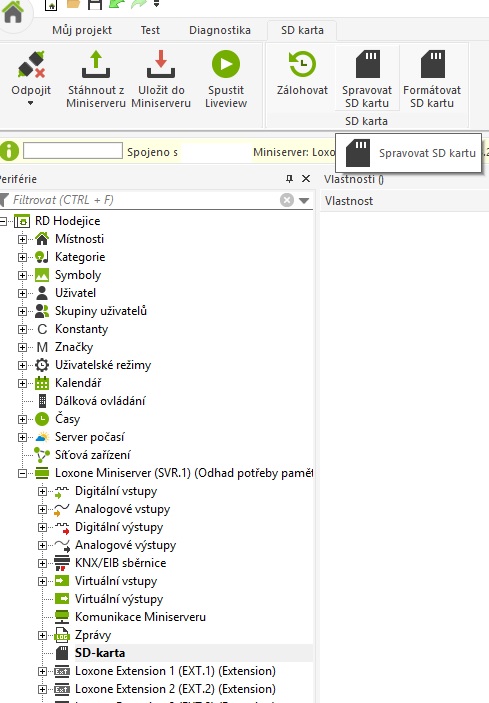The width and height of the screenshot is (489, 703).
Task: Select Analogové výstupy tree item
Action: click(125, 545)
